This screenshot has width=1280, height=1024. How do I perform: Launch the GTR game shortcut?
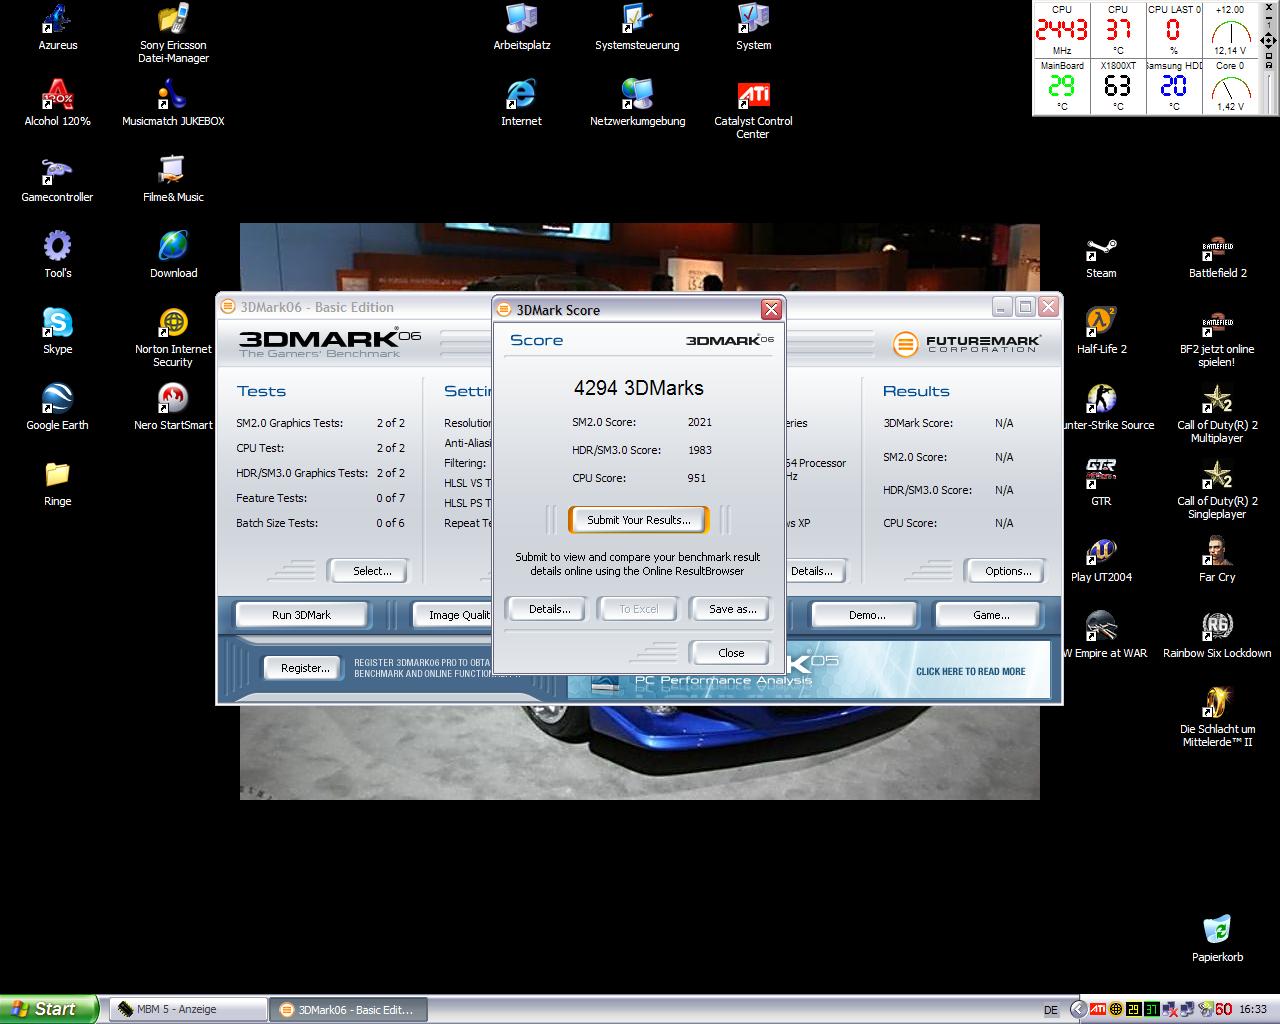[x=1101, y=483]
